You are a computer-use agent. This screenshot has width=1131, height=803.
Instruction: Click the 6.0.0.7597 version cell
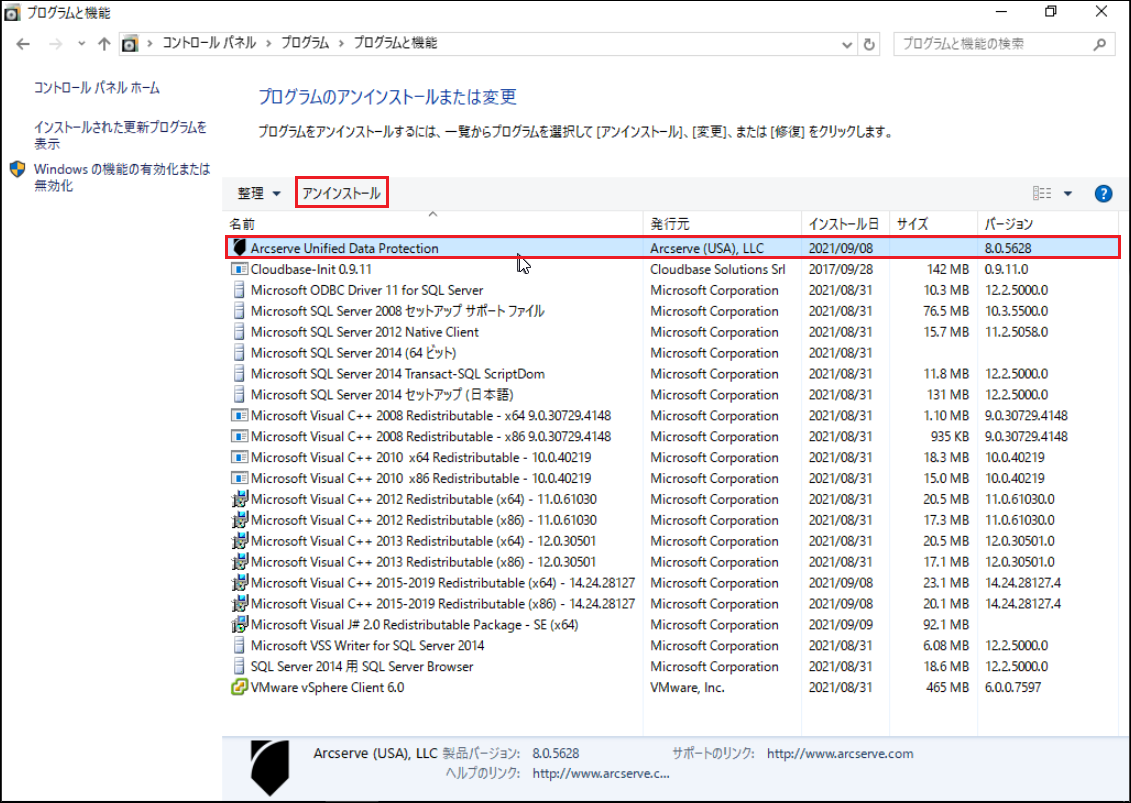[x=1013, y=688]
